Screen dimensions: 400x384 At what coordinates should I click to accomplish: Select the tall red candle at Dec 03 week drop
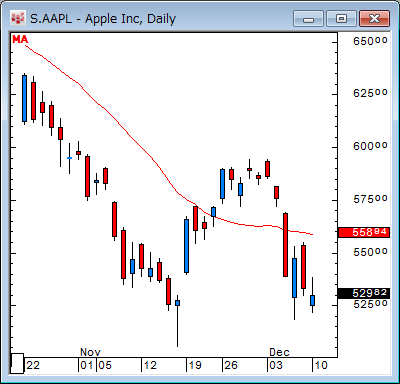coord(285,245)
